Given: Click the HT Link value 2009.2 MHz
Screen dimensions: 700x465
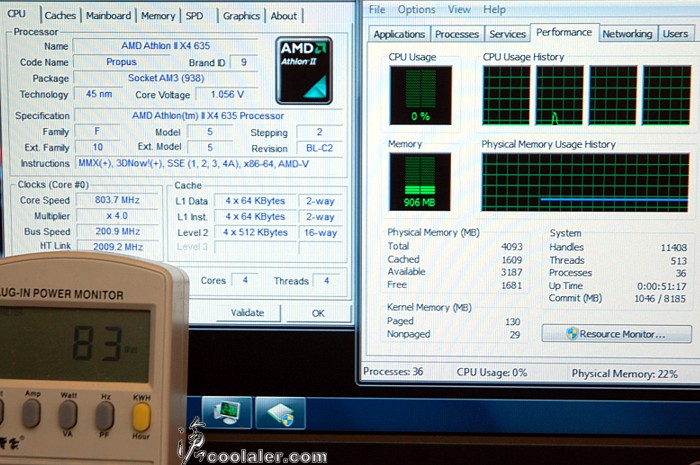Looking at the screenshot, I should click(x=117, y=246).
